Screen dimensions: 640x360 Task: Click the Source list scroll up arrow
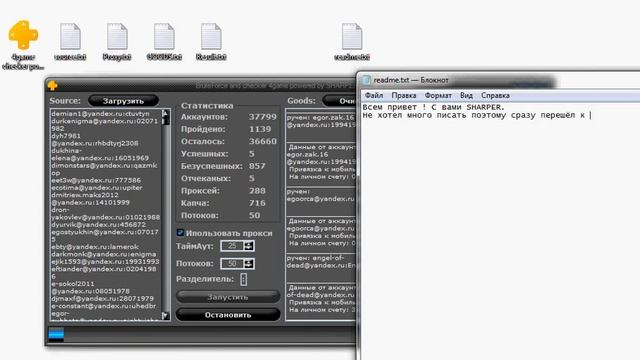point(165,113)
